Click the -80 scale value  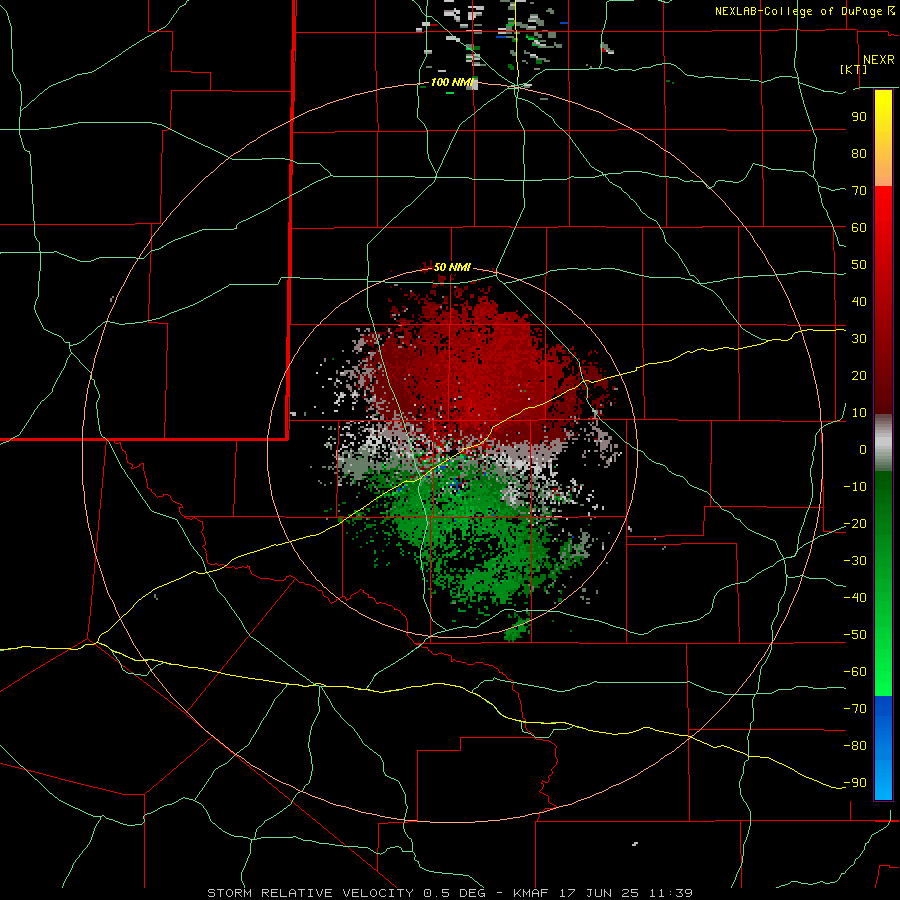pos(855,746)
